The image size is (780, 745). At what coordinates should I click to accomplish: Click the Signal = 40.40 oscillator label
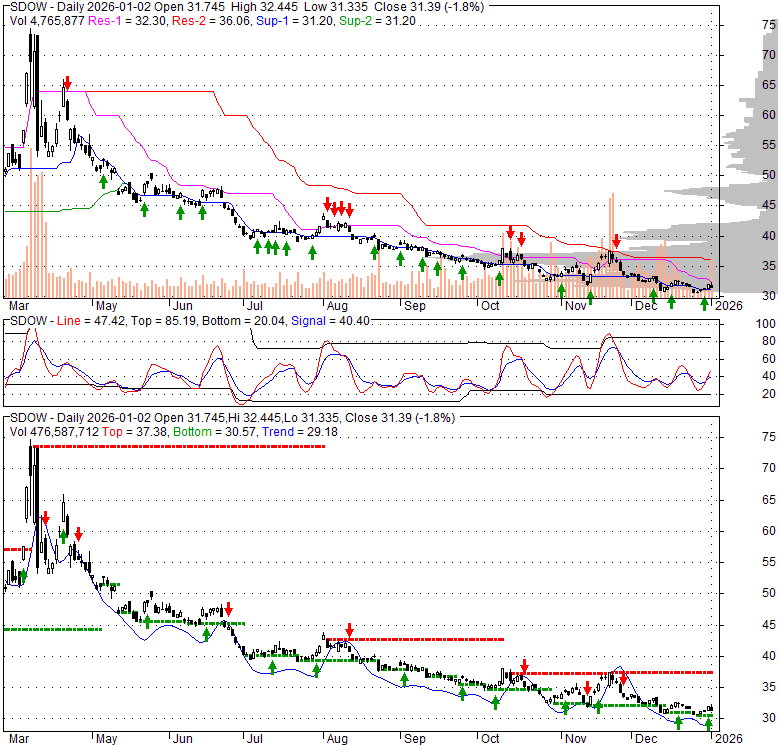pyautogui.click(x=330, y=321)
